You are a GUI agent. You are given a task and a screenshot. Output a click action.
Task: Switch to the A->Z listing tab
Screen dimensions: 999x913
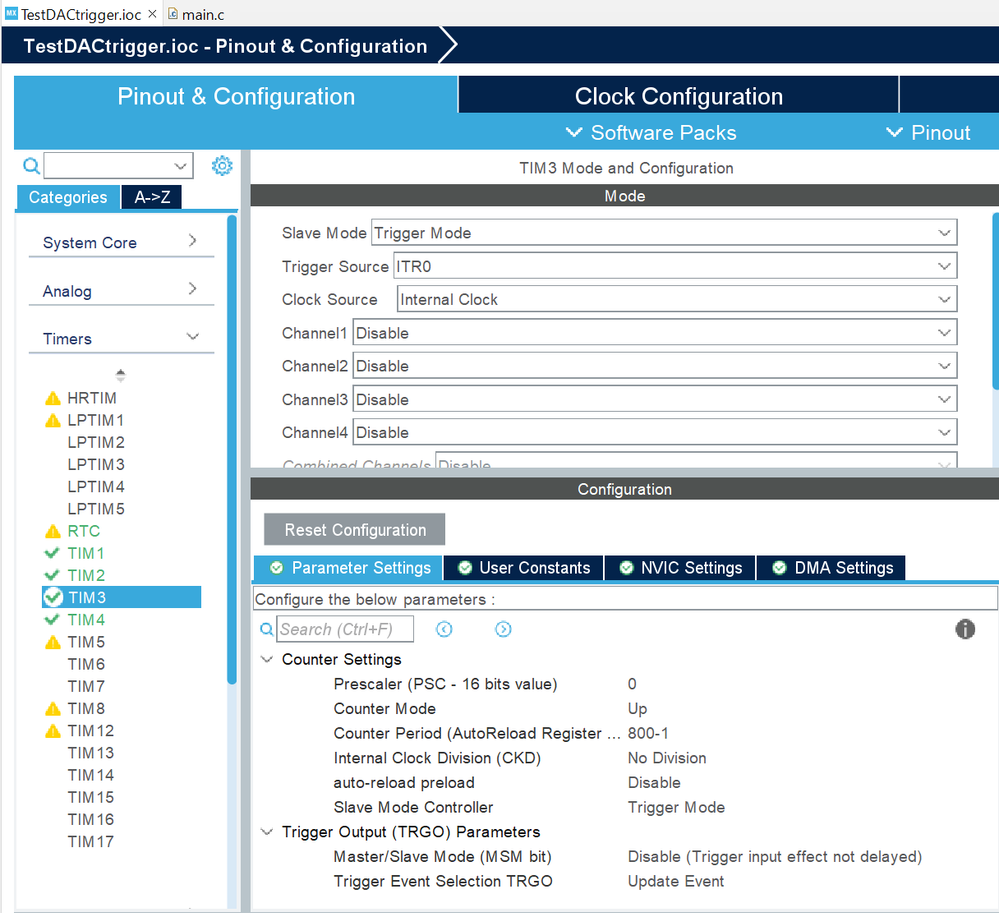pyautogui.click(x=152, y=197)
